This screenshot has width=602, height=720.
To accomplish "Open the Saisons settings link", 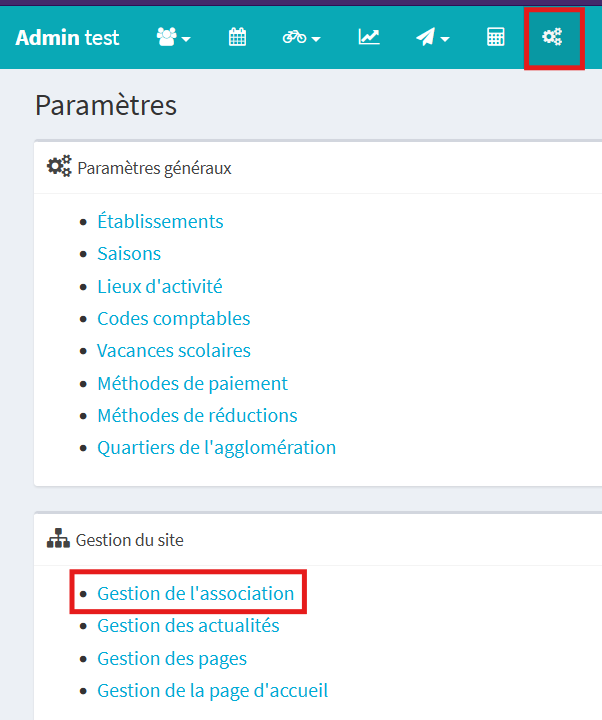I will click(129, 253).
